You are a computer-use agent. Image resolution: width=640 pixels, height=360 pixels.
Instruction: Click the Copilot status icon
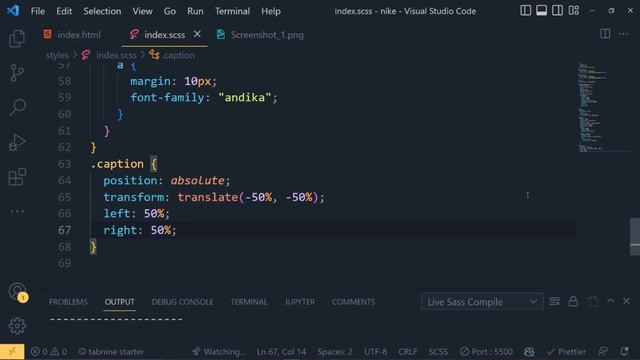529,351
